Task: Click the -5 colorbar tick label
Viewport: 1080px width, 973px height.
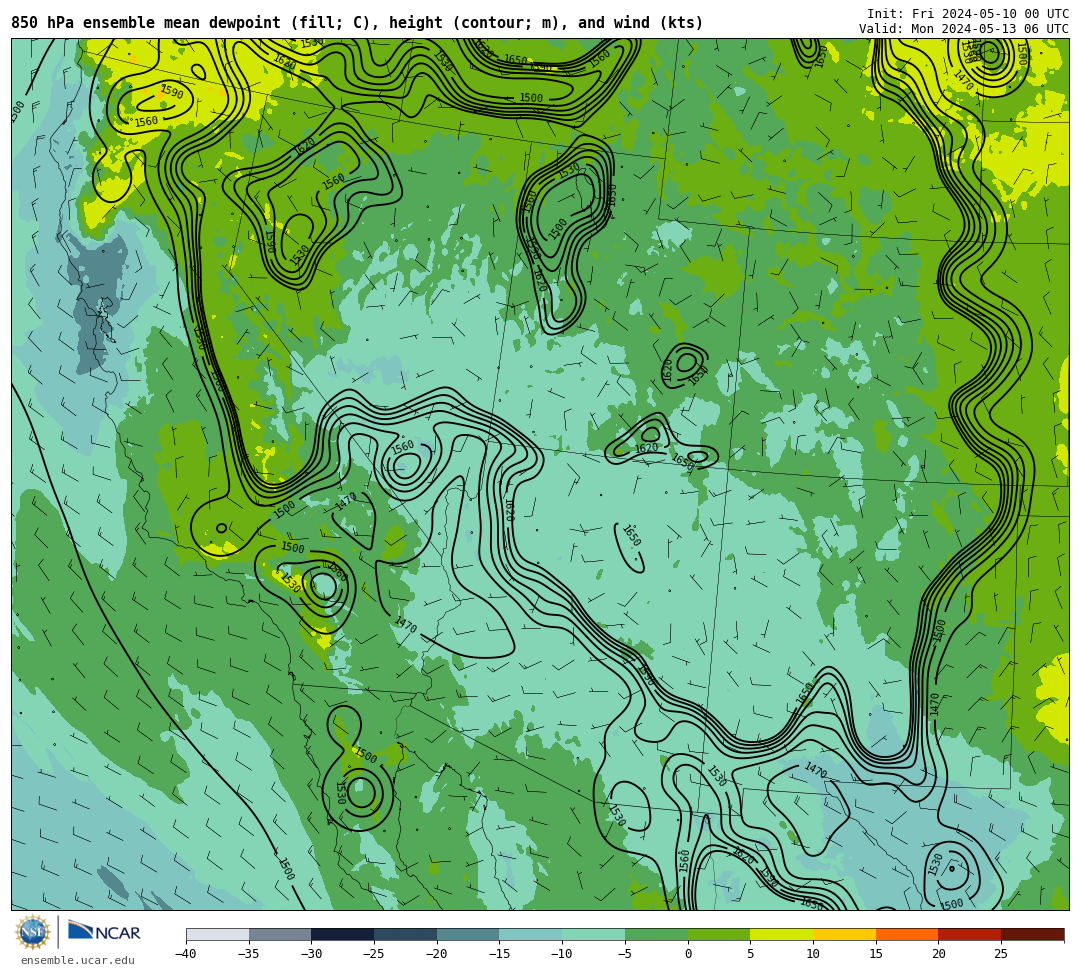Action: pos(624,954)
